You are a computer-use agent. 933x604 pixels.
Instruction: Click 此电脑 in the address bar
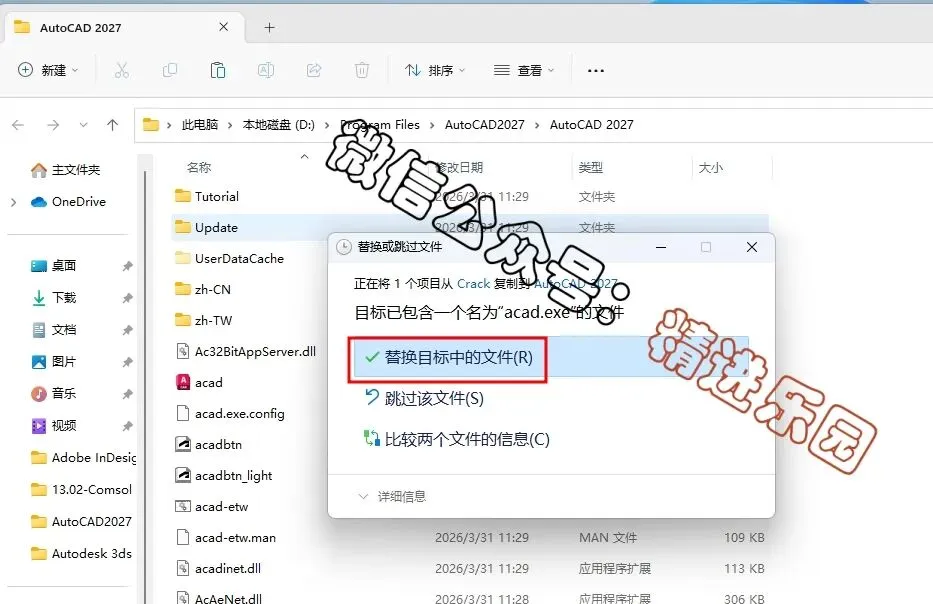tap(200, 125)
